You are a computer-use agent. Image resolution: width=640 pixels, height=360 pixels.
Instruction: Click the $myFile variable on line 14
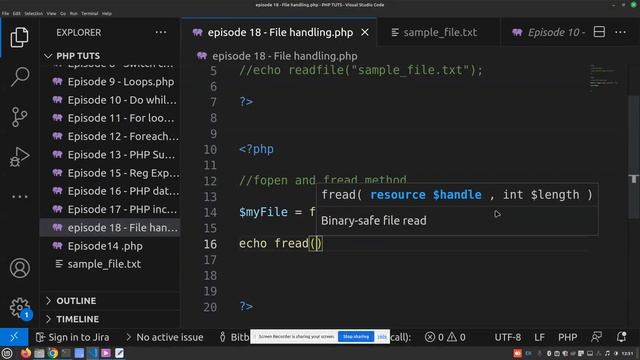tap(263, 212)
